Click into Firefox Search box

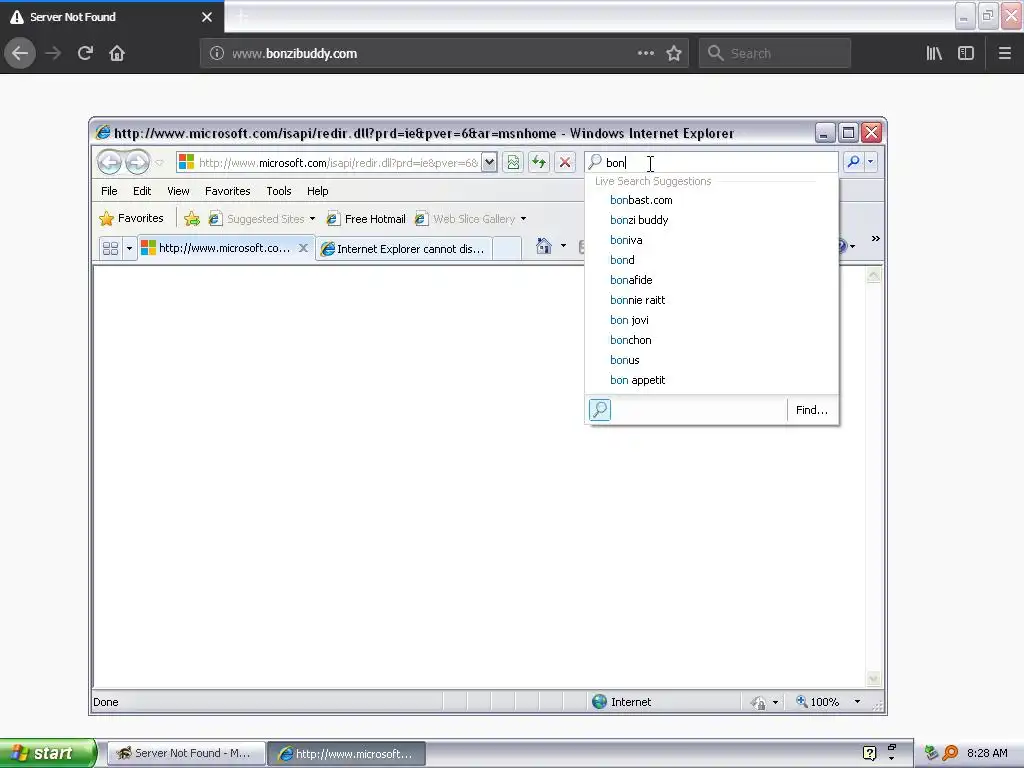click(775, 54)
